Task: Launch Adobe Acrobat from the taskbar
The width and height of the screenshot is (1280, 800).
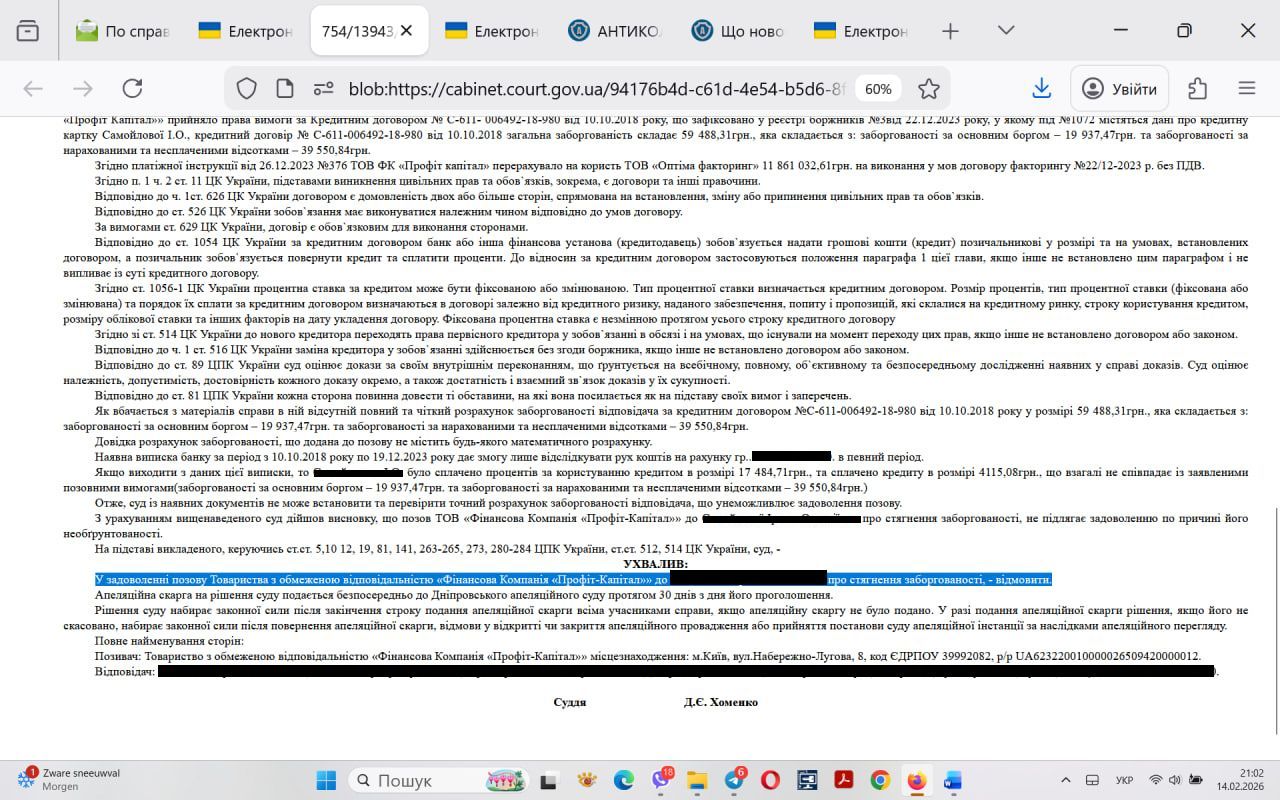Action: click(844, 781)
